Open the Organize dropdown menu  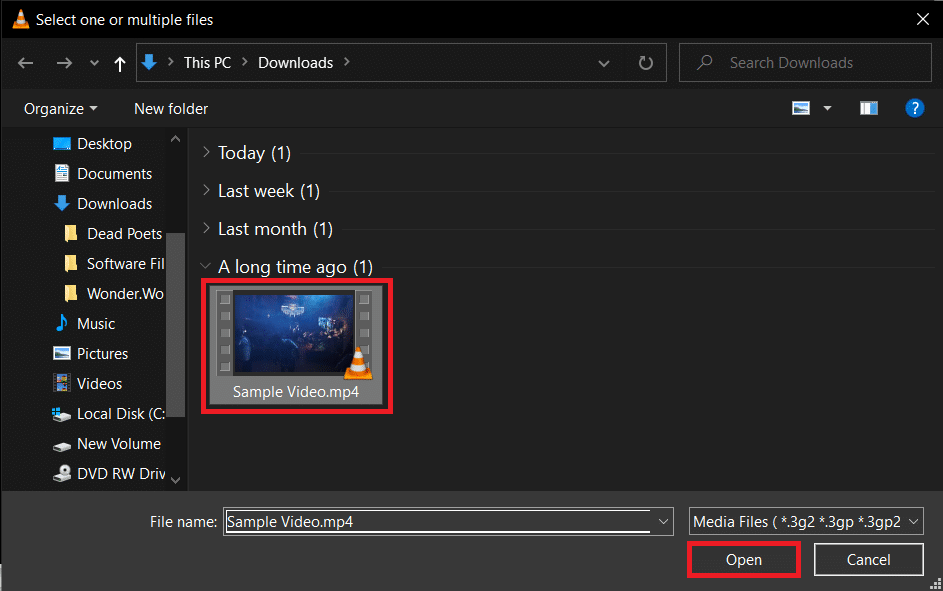(x=60, y=108)
